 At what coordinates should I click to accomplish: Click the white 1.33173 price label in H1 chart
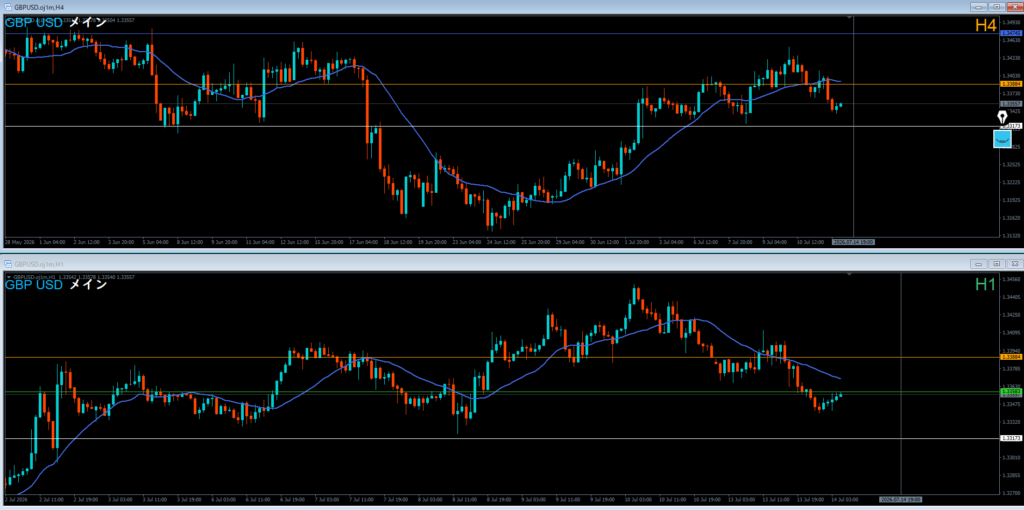pos(1010,438)
